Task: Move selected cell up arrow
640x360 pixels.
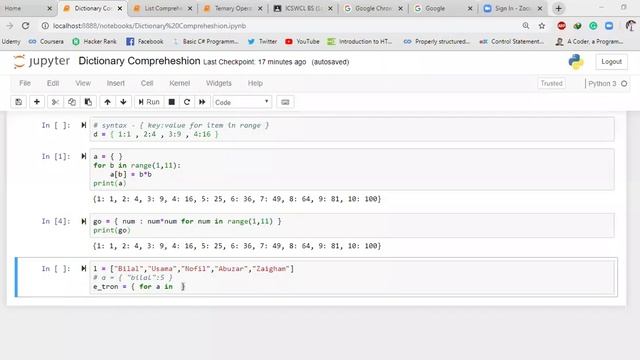Action: pyautogui.click(x=107, y=102)
